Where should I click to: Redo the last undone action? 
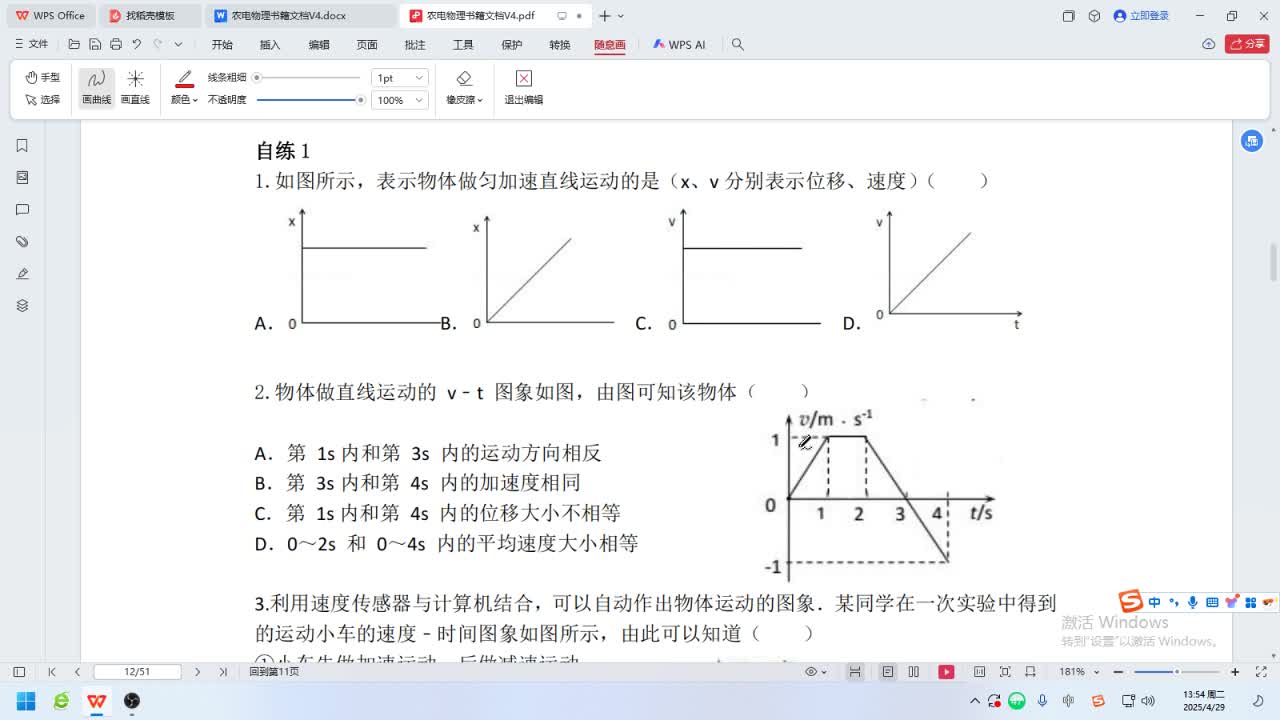tap(158, 44)
